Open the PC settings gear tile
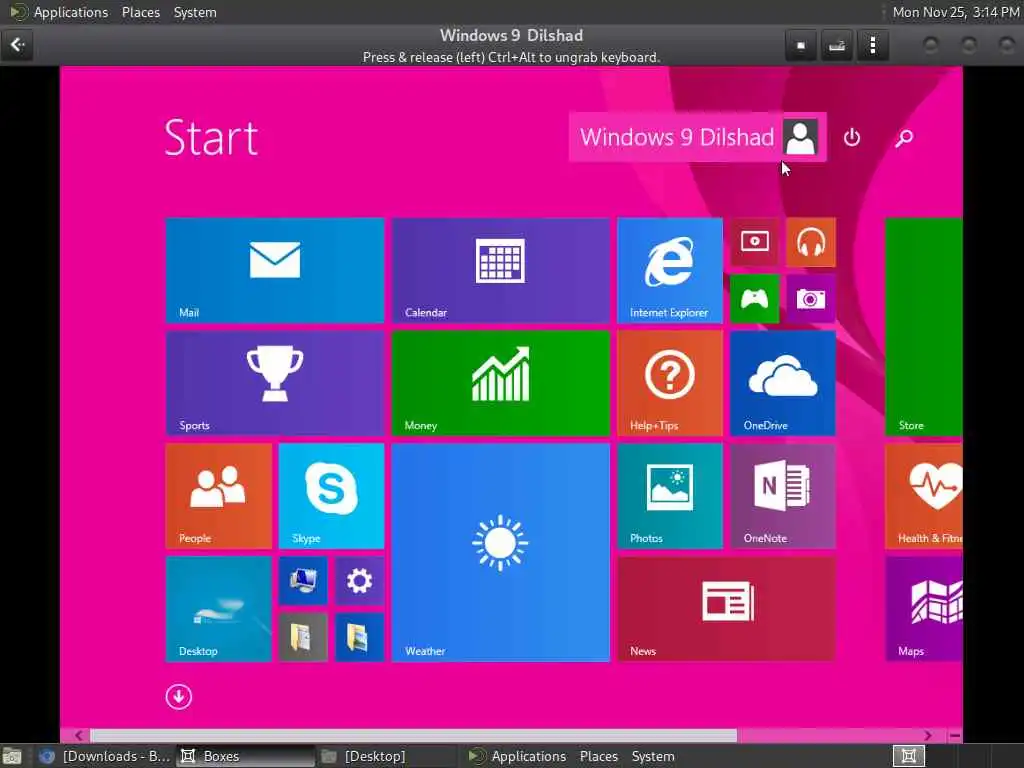 (359, 581)
